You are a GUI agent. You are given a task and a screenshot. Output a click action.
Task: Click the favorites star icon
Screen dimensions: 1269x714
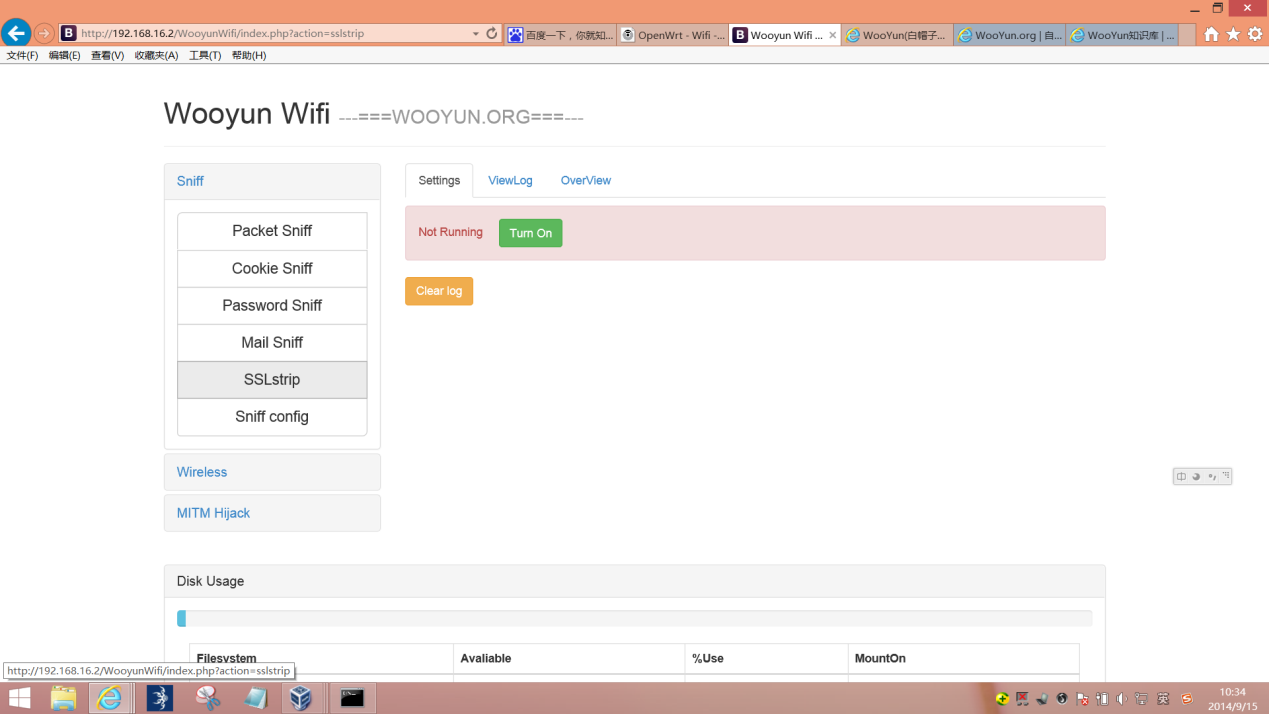point(1233,34)
